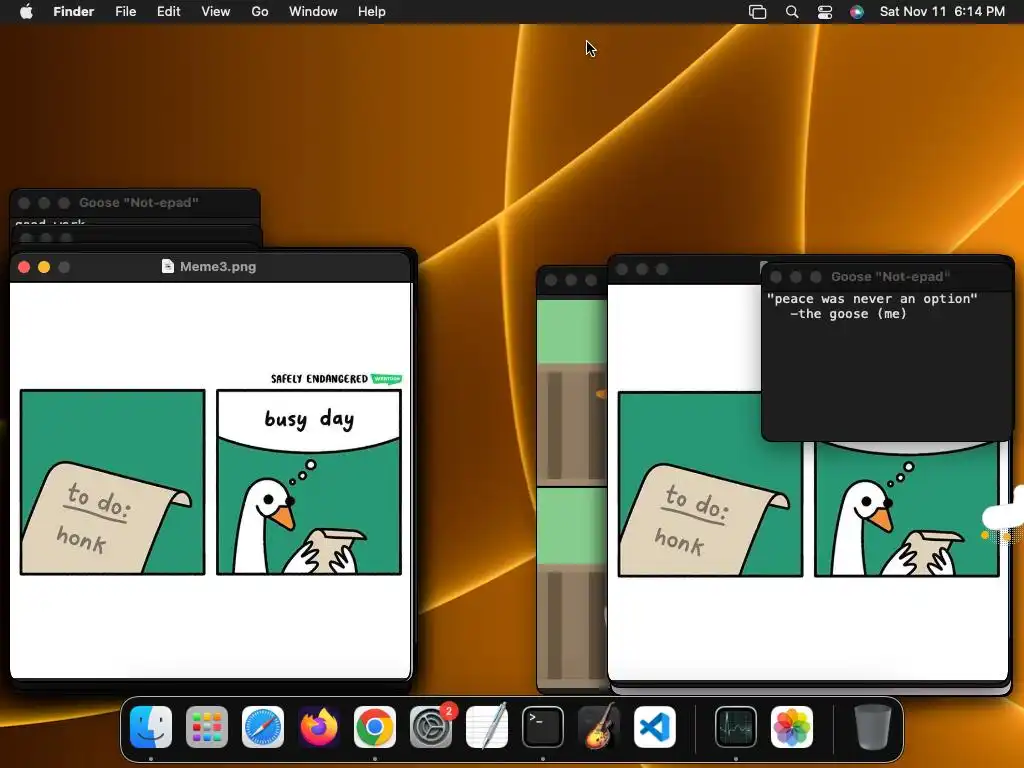
Task: Open Launchpad in the dock
Action: coord(207,727)
